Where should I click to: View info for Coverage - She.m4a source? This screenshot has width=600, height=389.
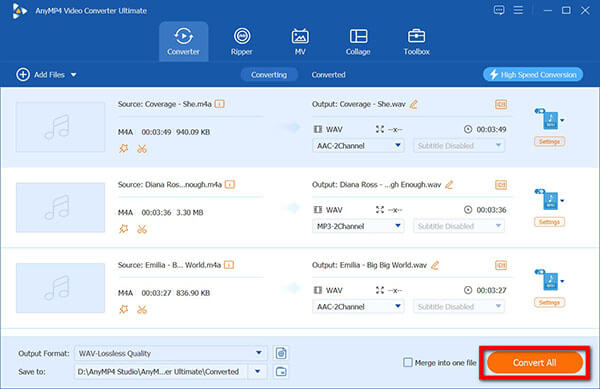(220, 104)
